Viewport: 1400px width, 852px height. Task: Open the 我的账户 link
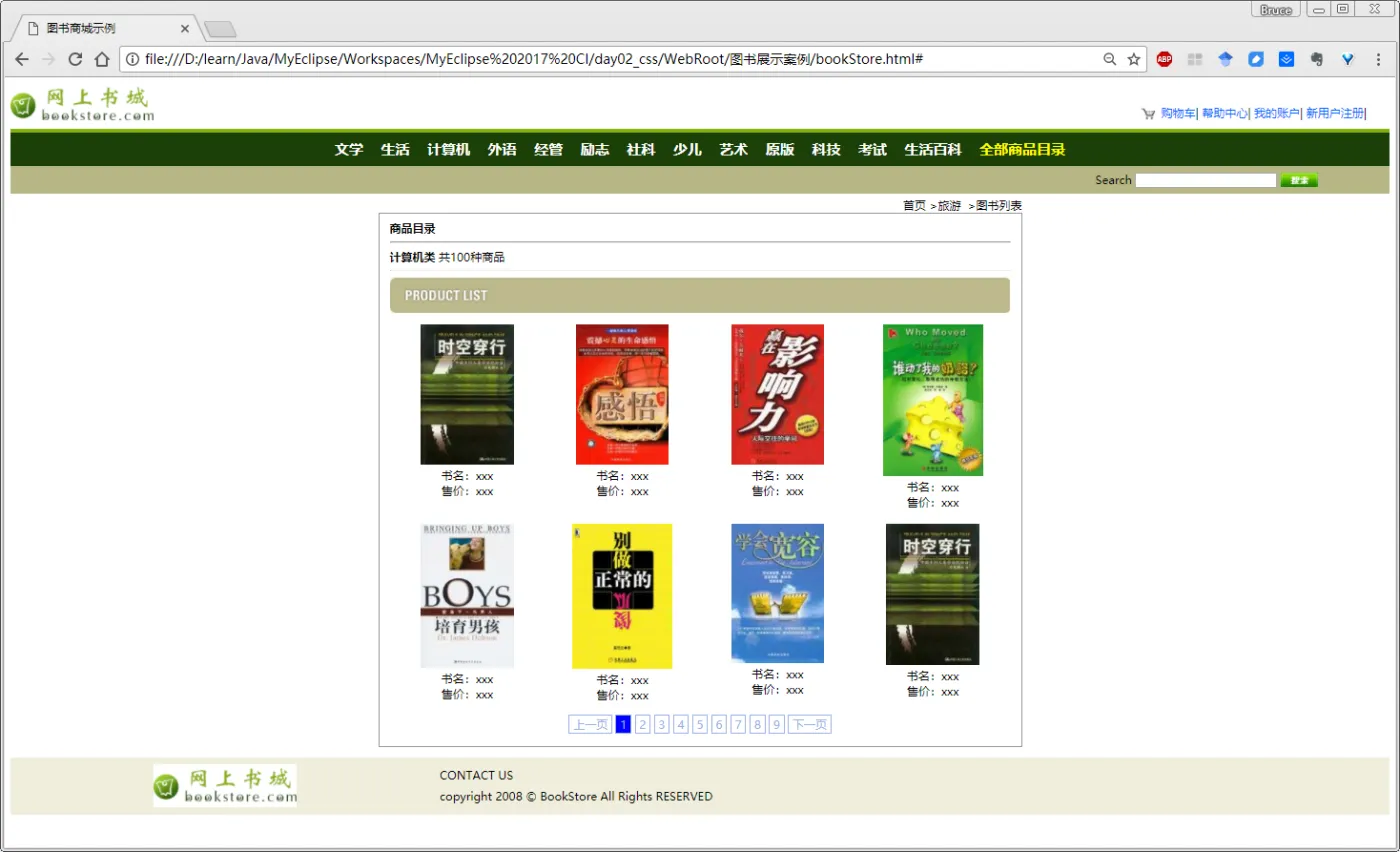[x=1276, y=114]
